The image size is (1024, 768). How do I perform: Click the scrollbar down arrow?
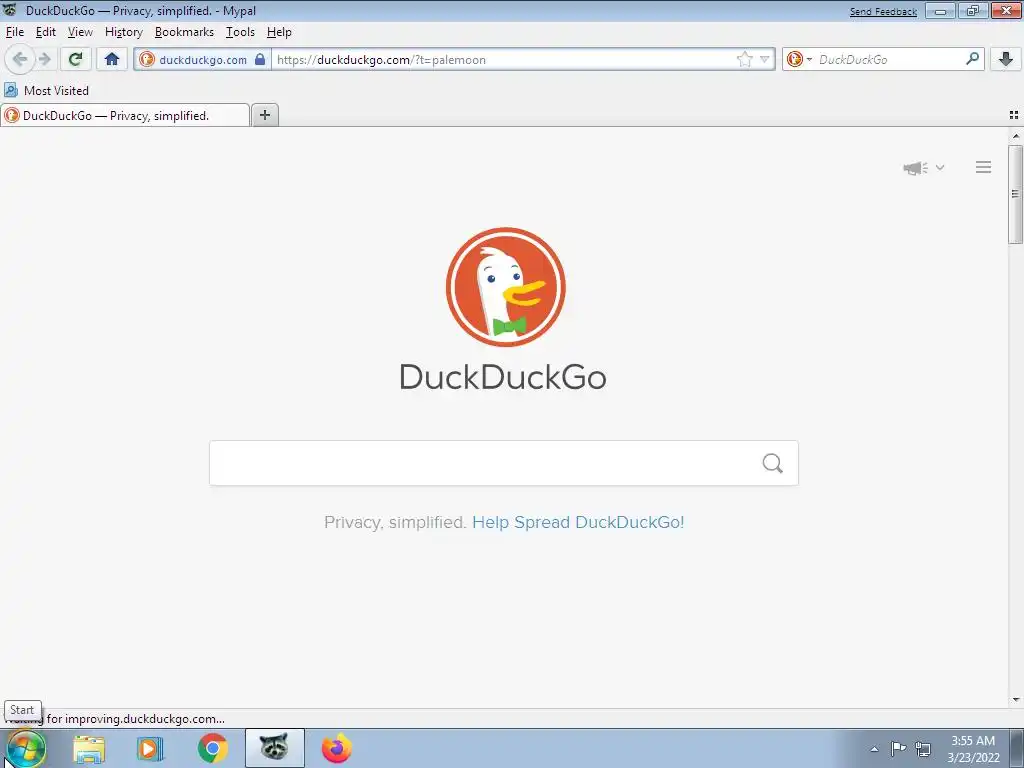(x=1016, y=700)
